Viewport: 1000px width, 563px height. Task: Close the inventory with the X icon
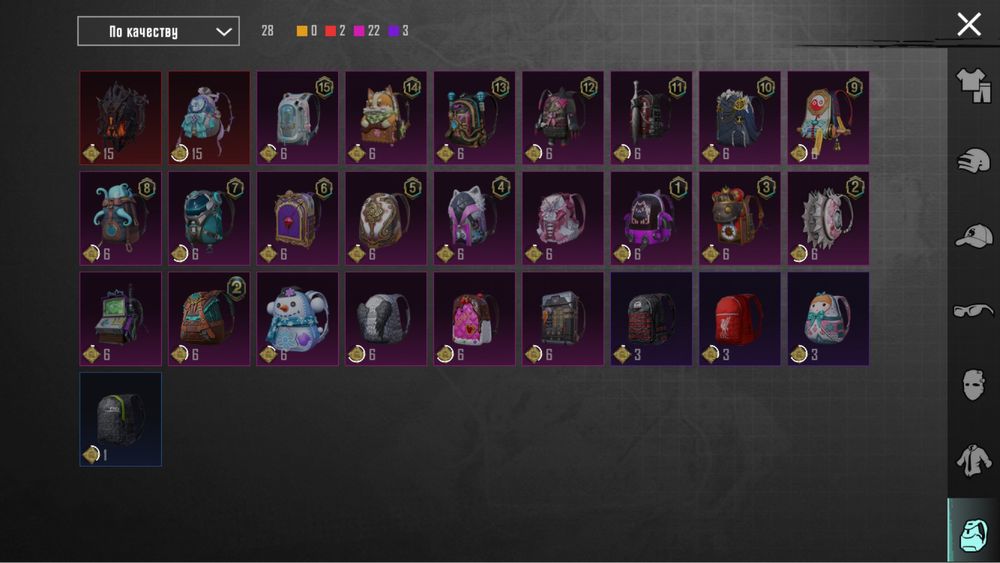tap(969, 25)
